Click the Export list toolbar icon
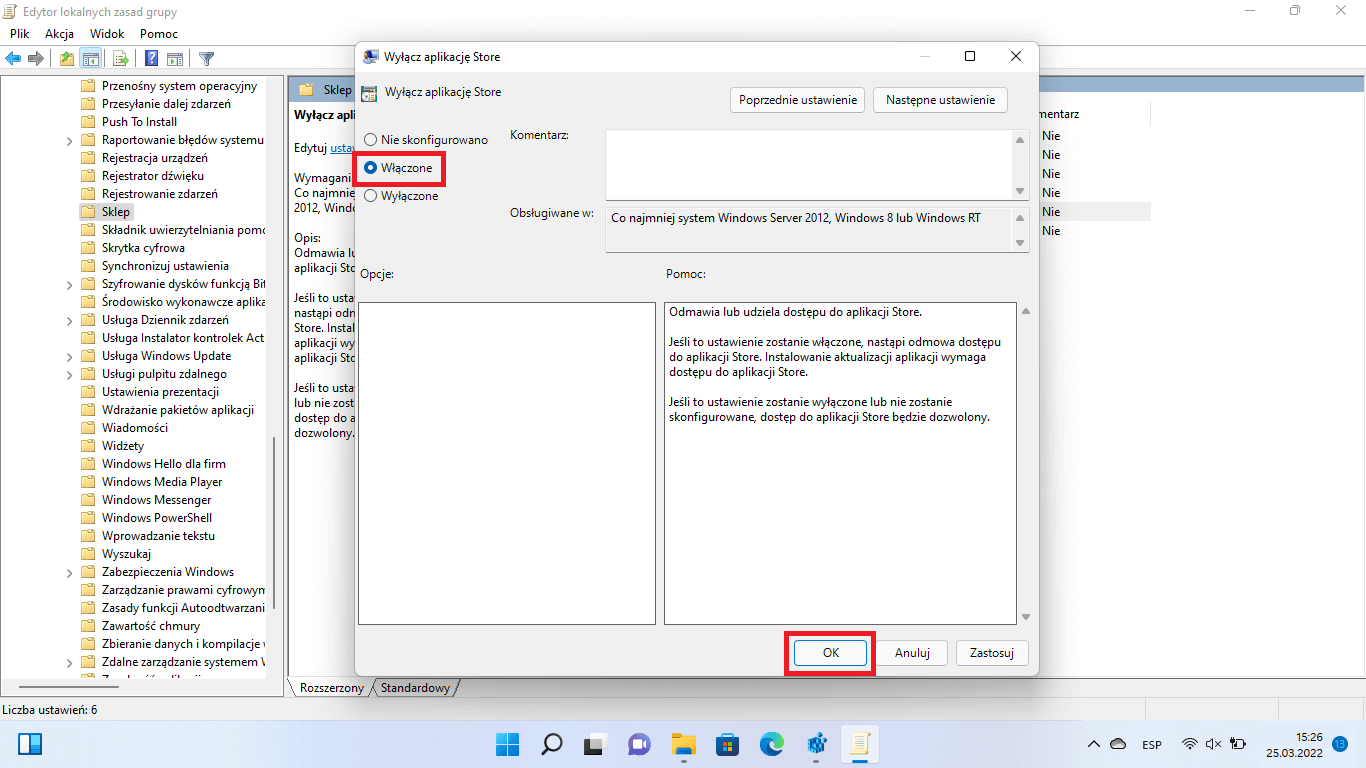Screen dimensions: 1366x768 click(121, 58)
